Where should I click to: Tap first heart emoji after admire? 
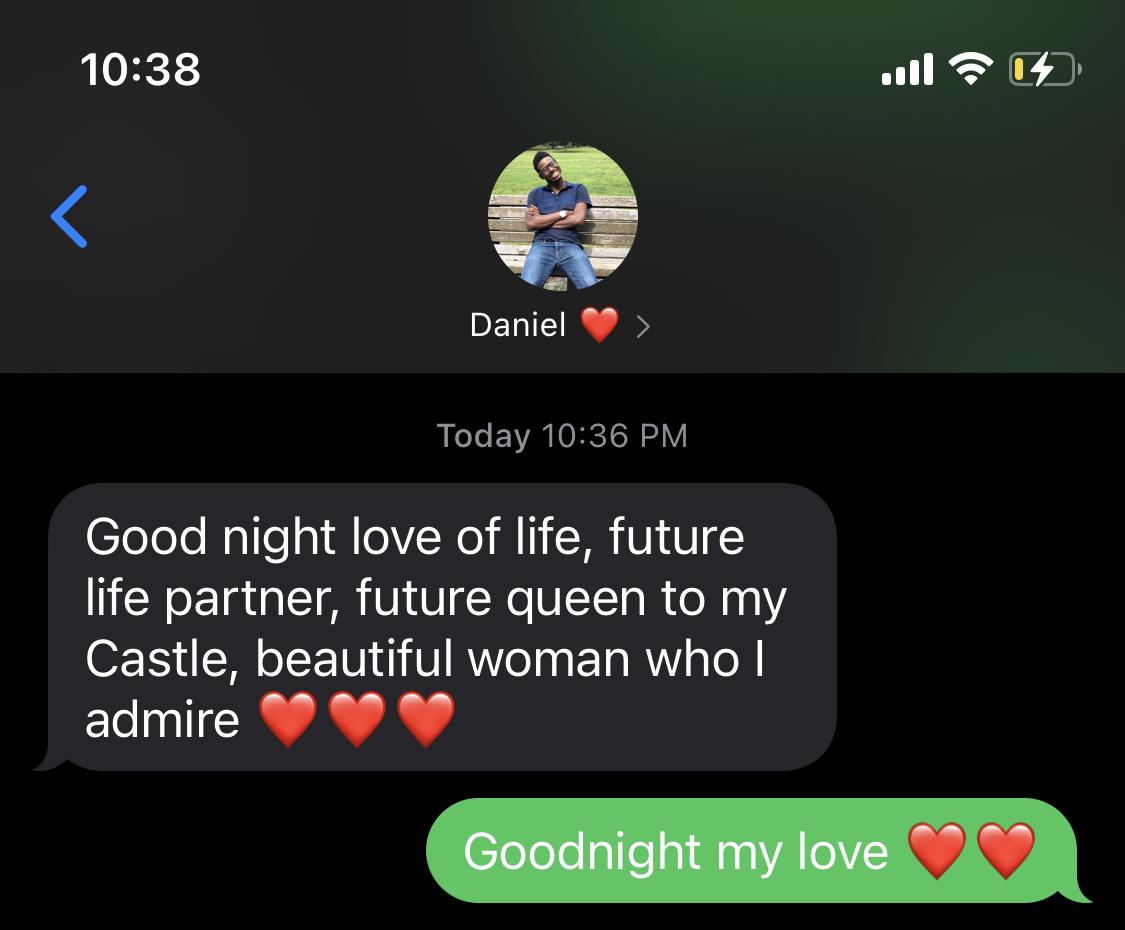point(288,719)
